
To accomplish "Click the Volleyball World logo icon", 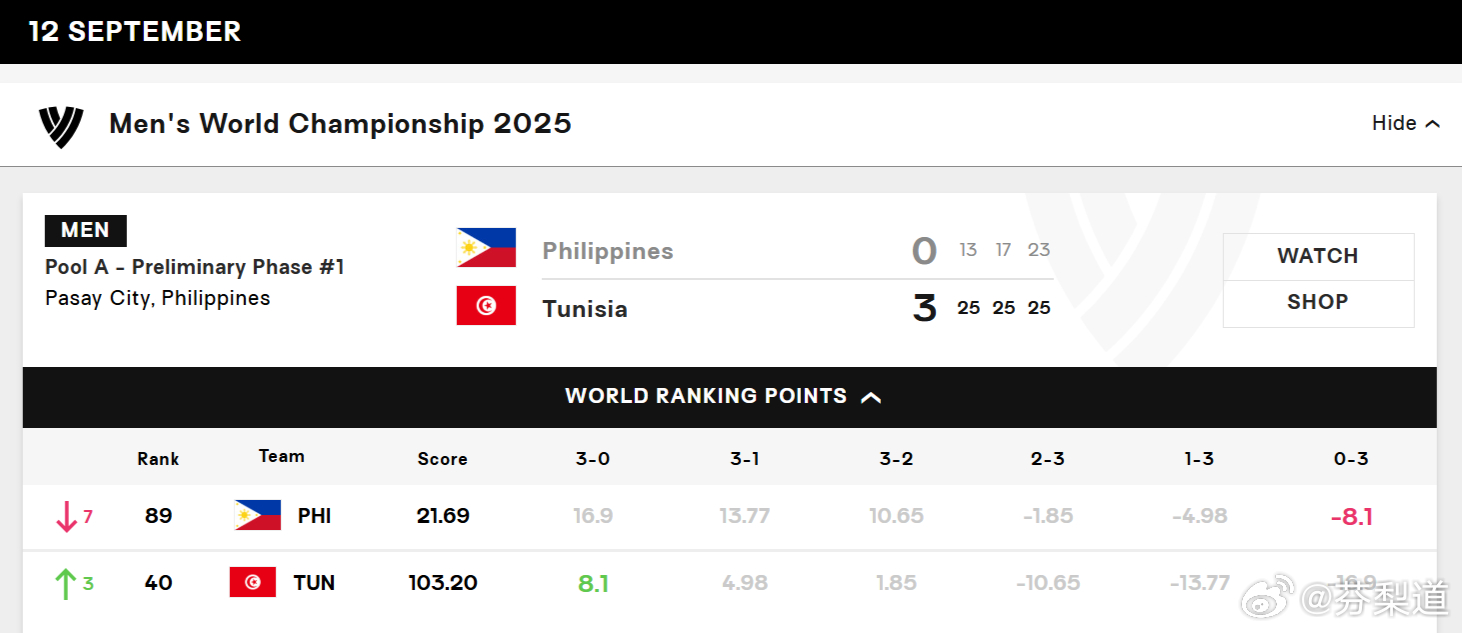I will click(x=61, y=126).
